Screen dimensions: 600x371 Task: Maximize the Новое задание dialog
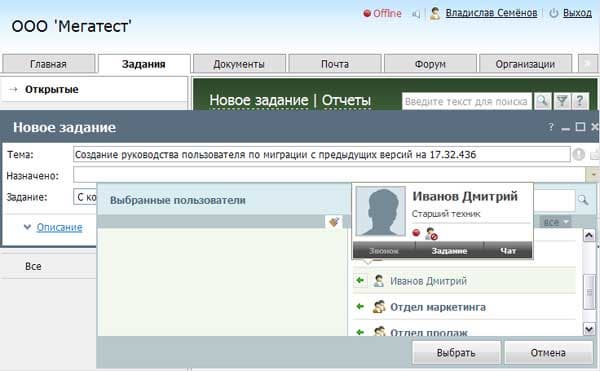tap(580, 127)
